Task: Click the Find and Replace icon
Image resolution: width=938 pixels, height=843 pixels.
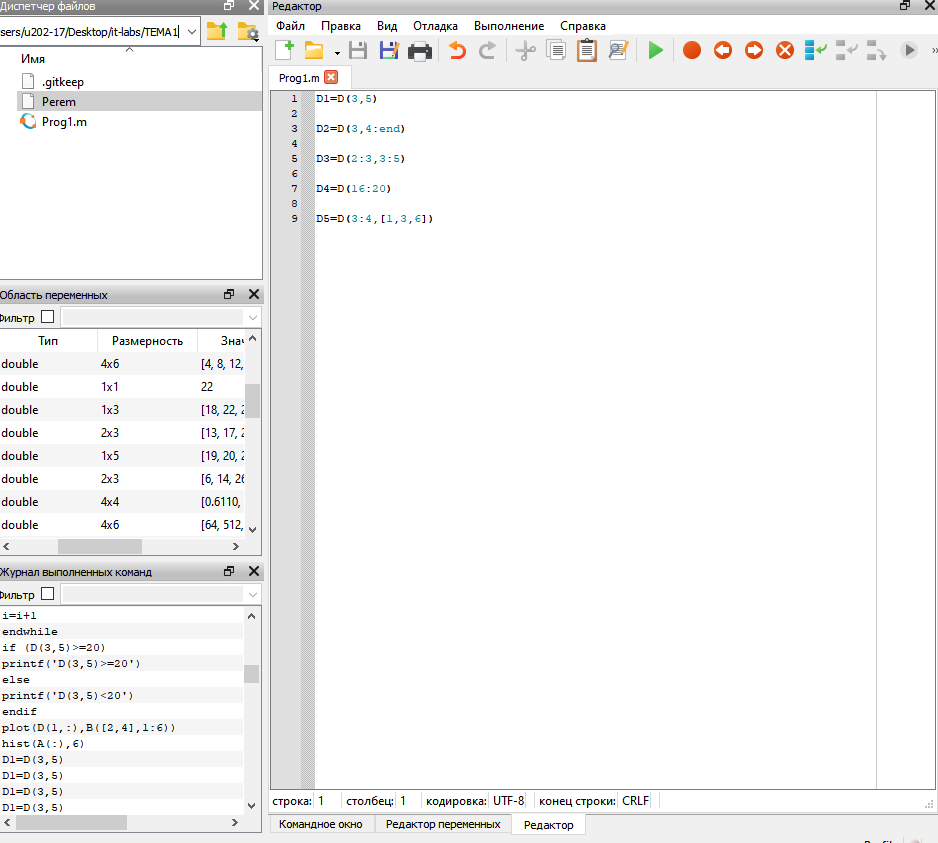Action: pyautogui.click(x=618, y=50)
